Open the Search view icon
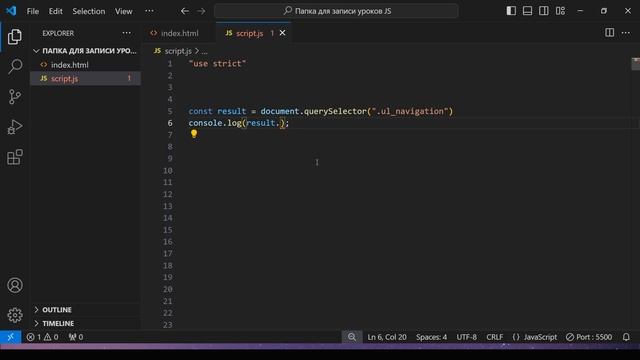The width and height of the screenshot is (640, 360). coord(15,66)
